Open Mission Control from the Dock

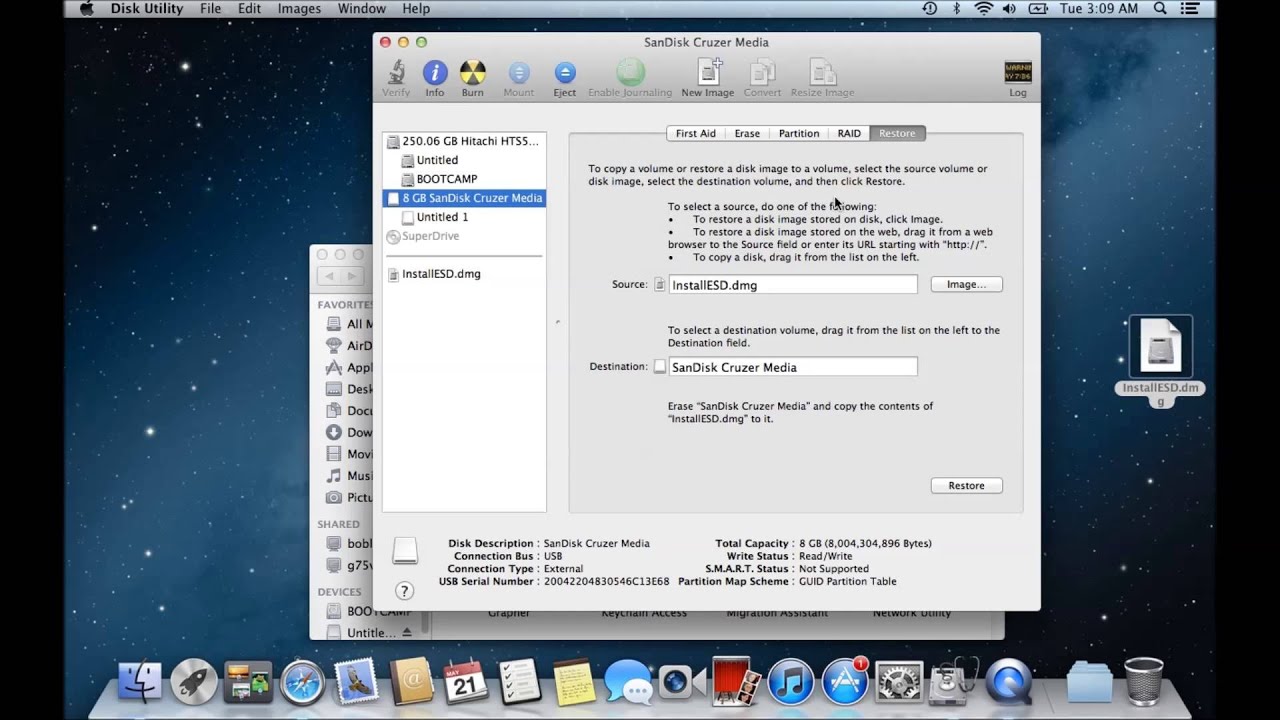(248, 682)
